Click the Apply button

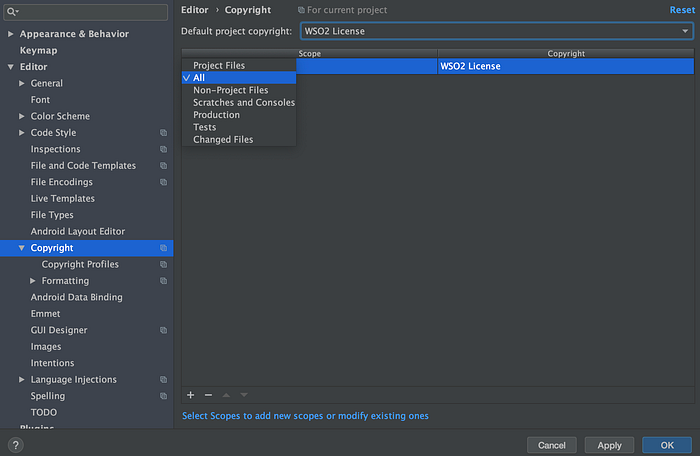pyautogui.click(x=609, y=445)
